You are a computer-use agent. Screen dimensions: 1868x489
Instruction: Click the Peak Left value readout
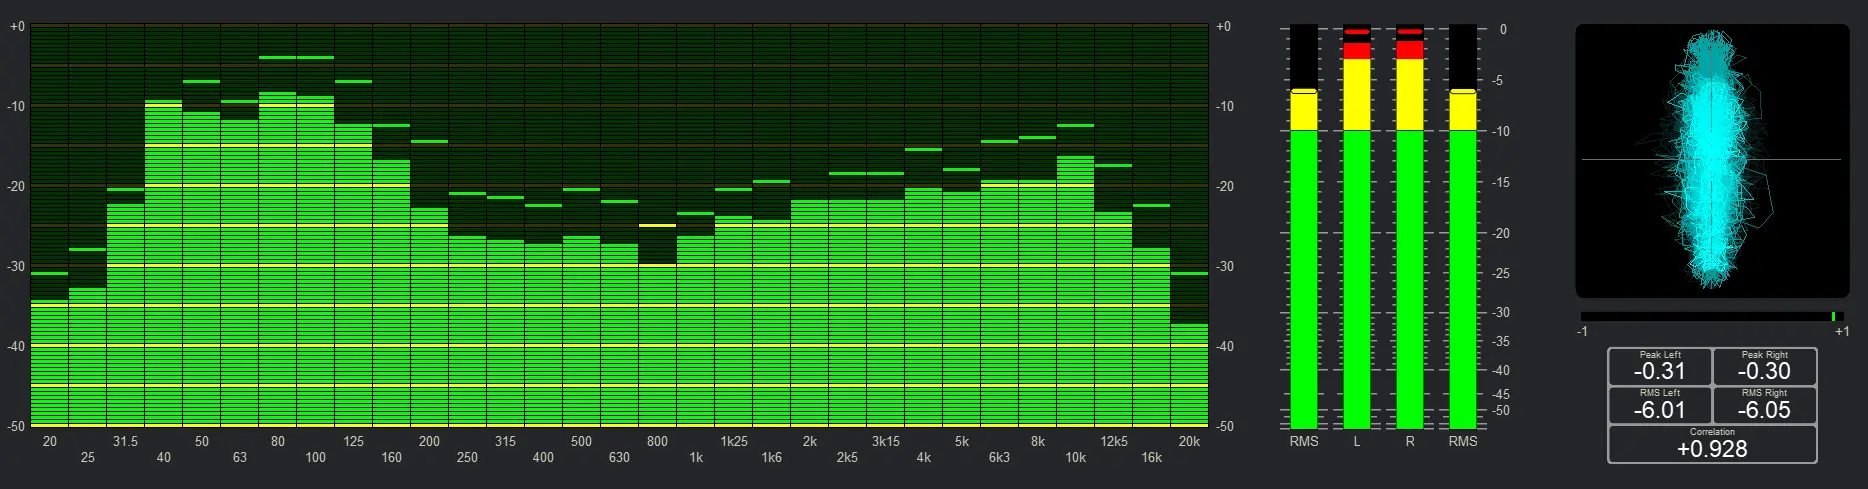1659,367
